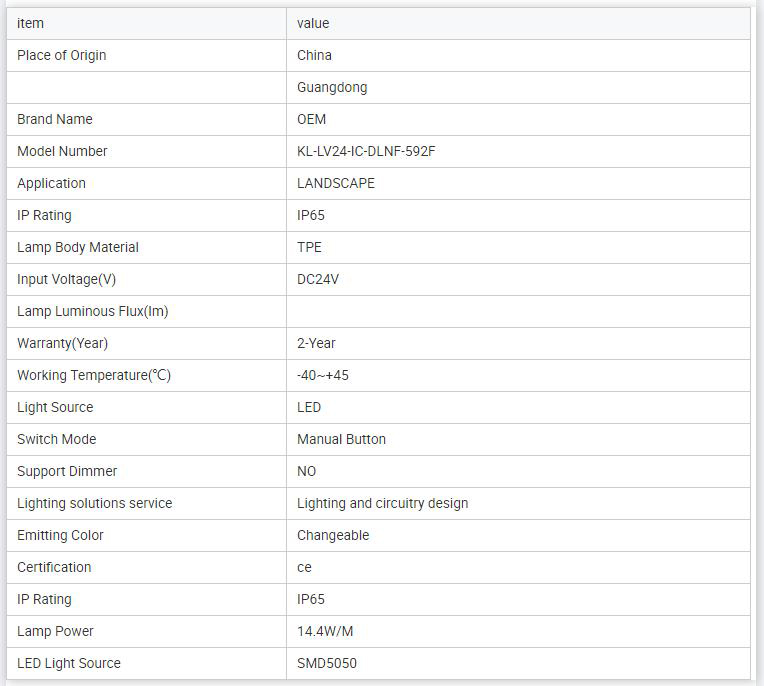Viewport: 764px width, 686px height.
Task: Click the "Changeable" emitting color value
Action: 333,535
